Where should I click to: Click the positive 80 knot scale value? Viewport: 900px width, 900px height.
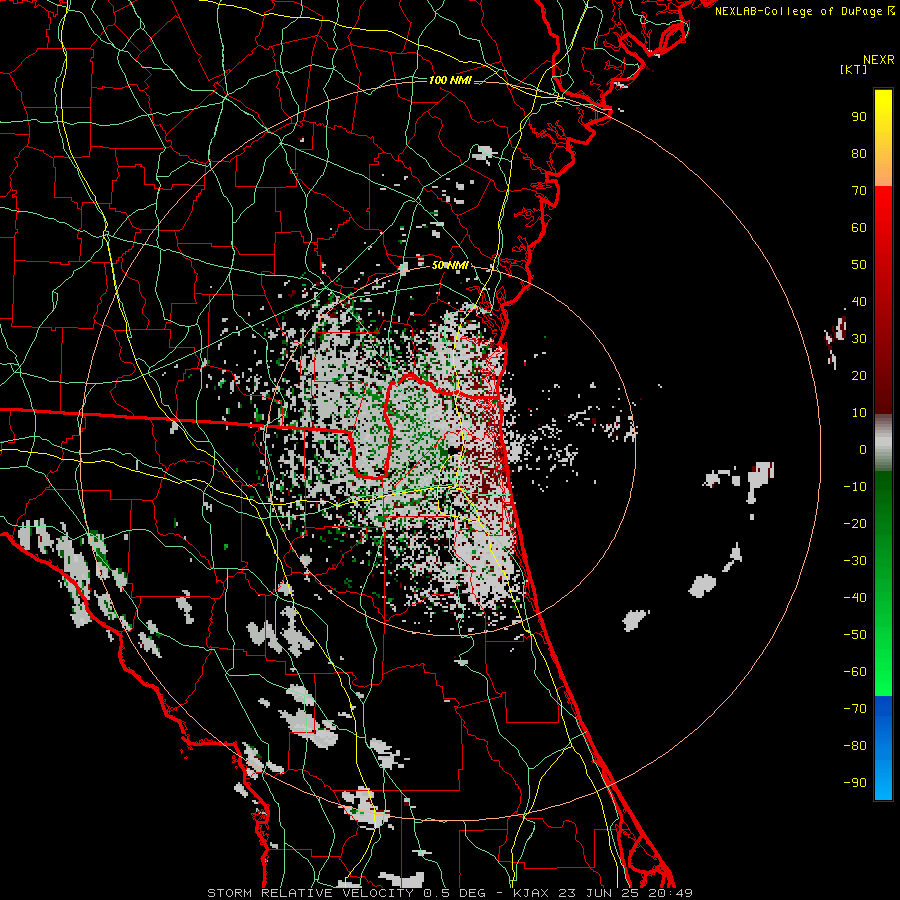point(859,154)
